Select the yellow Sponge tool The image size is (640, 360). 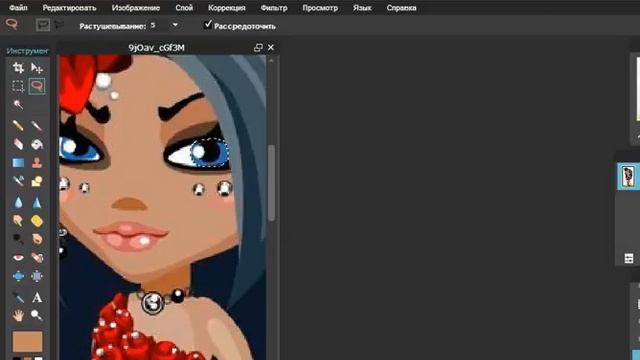click(37, 221)
